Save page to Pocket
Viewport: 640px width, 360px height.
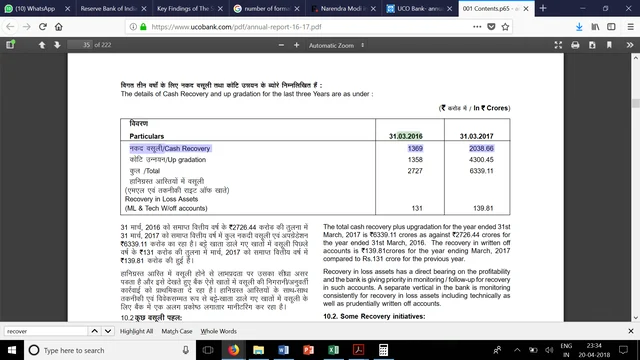click(x=491, y=27)
